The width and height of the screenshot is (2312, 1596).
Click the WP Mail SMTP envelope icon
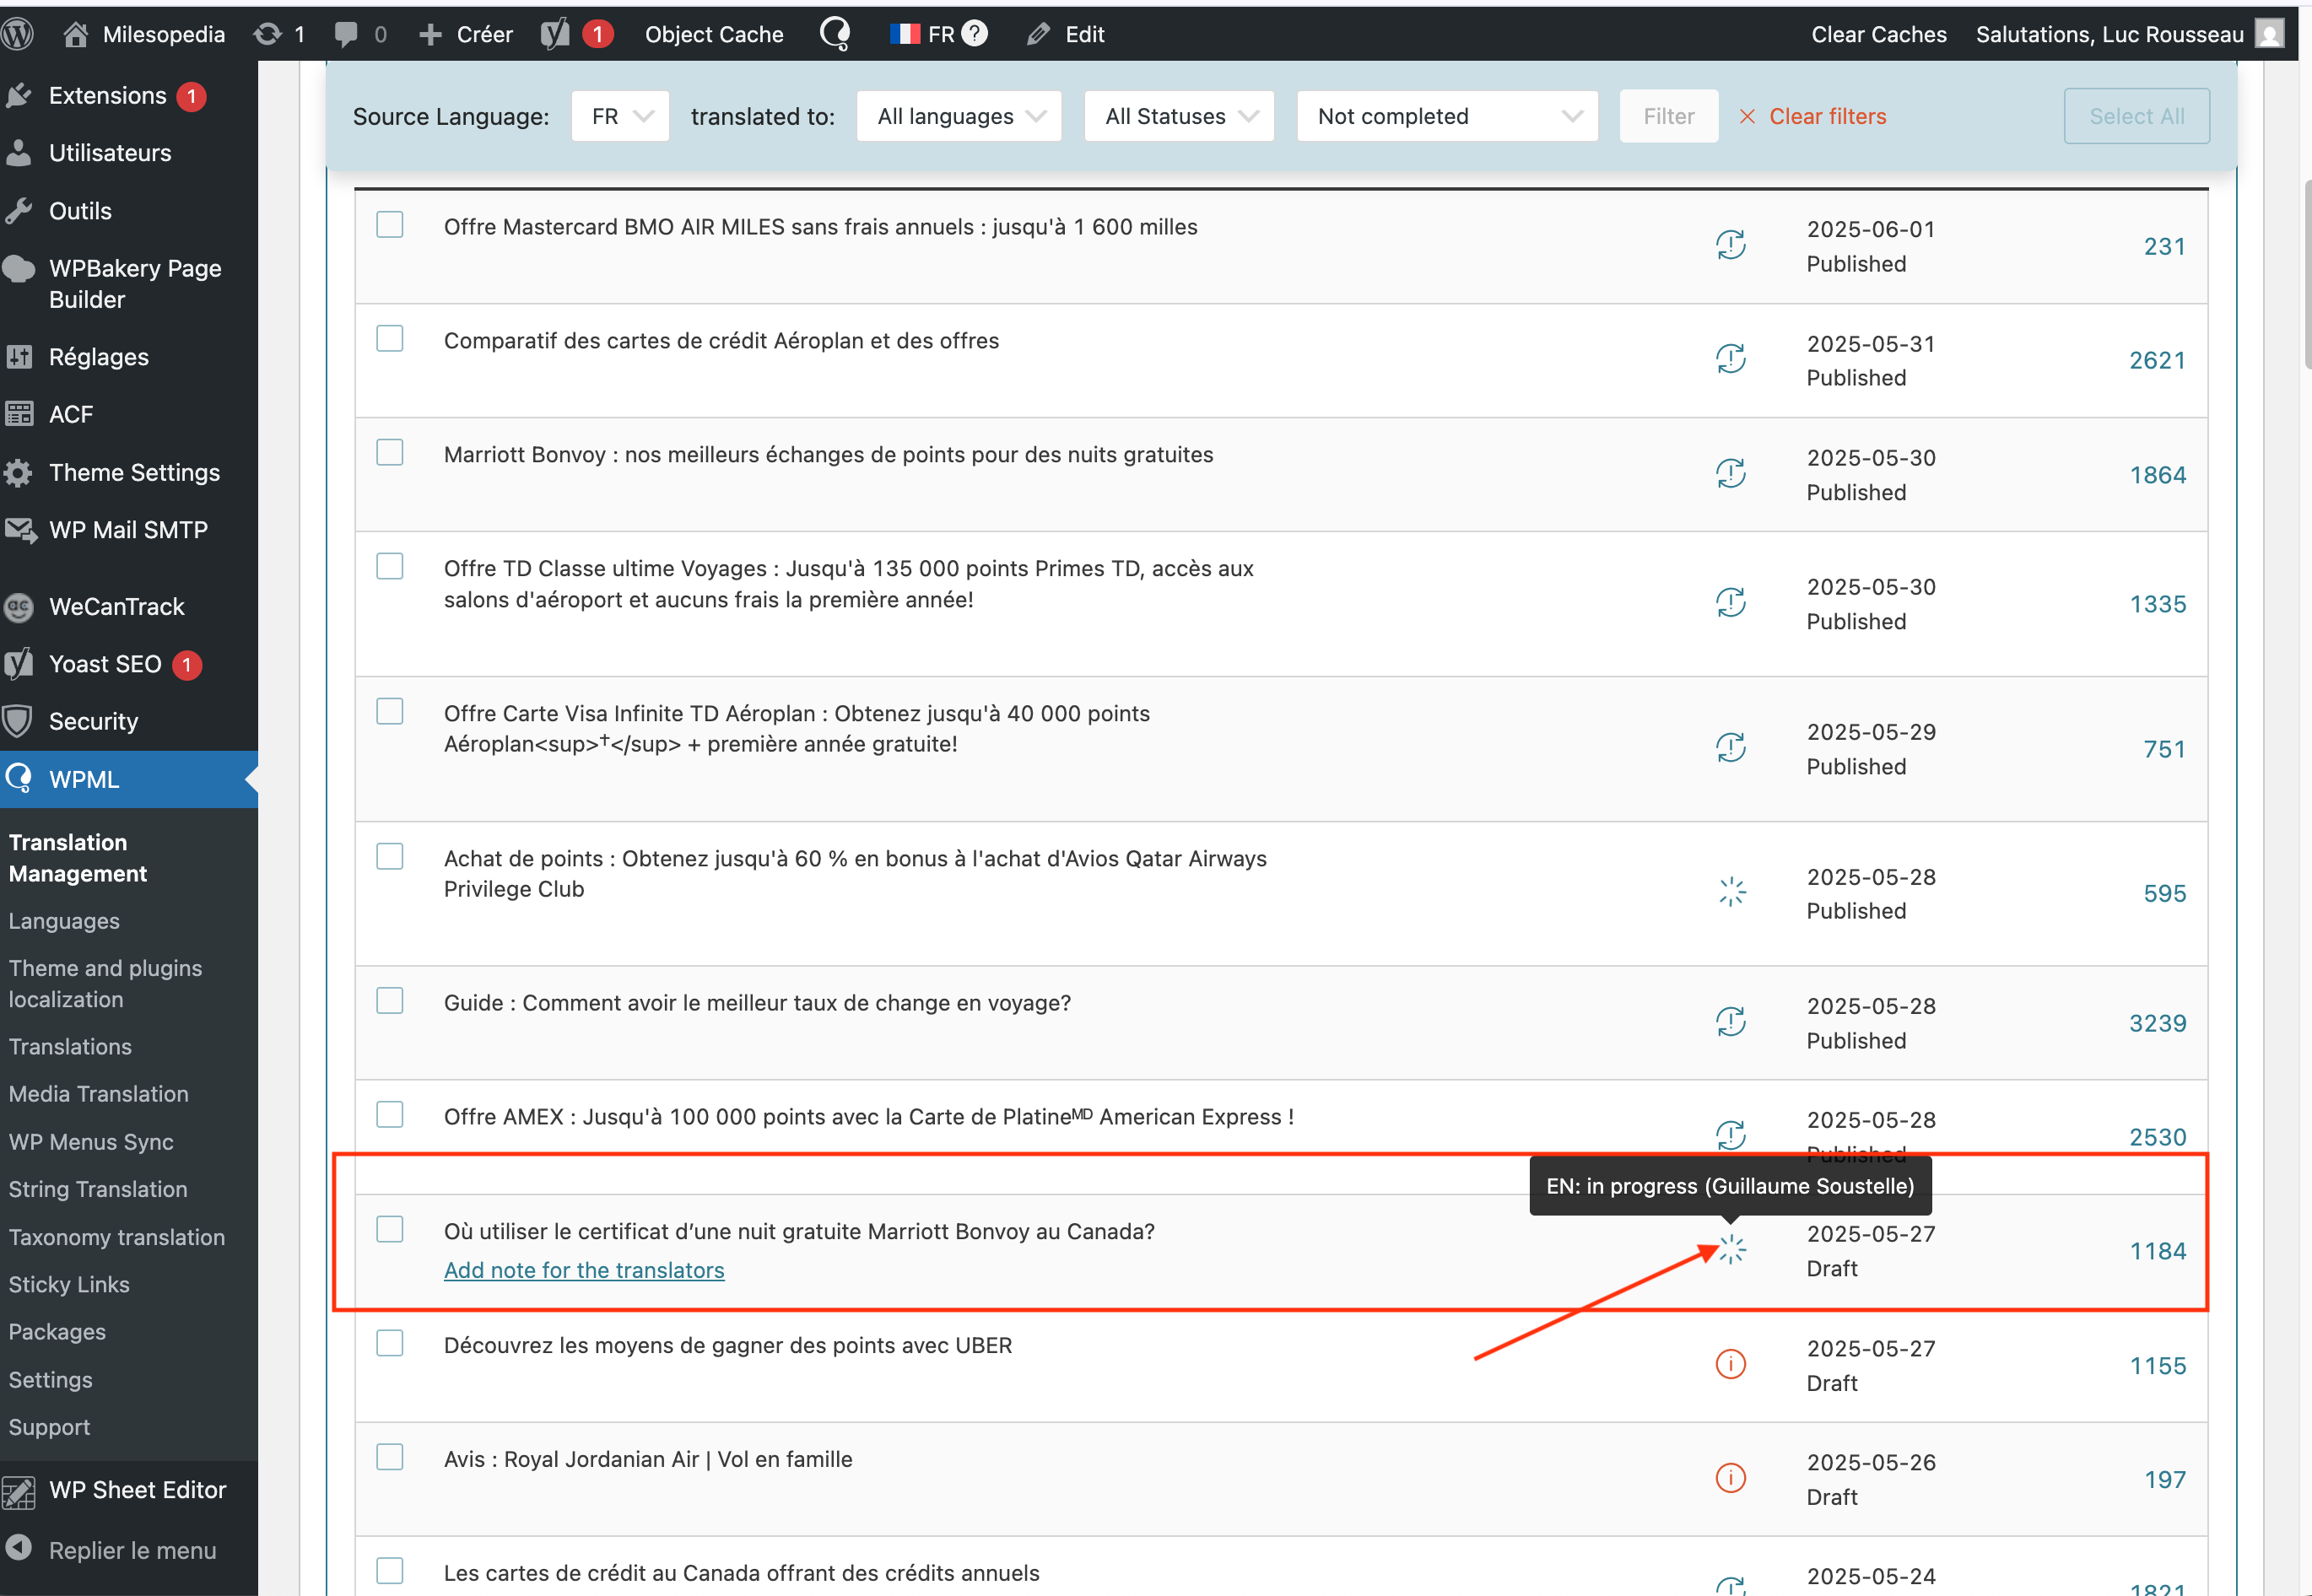coord(19,529)
